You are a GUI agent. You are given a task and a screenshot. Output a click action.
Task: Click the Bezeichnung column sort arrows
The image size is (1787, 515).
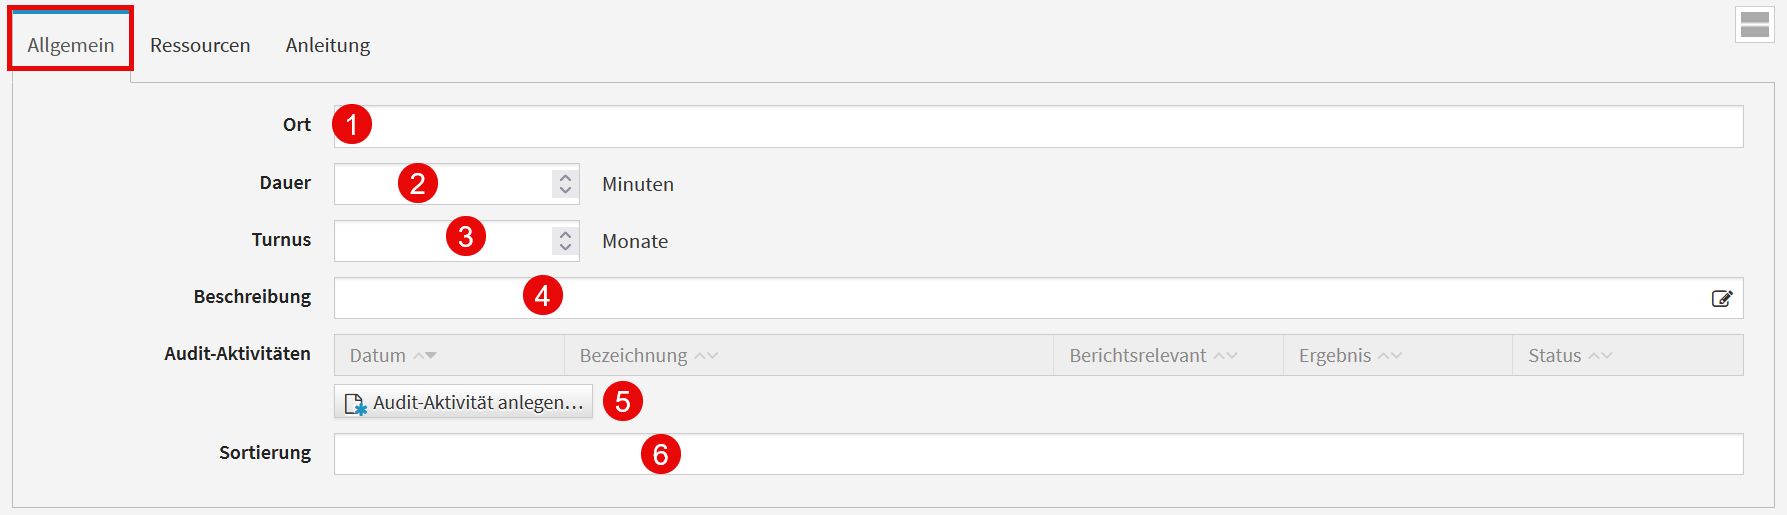pyautogui.click(x=706, y=356)
